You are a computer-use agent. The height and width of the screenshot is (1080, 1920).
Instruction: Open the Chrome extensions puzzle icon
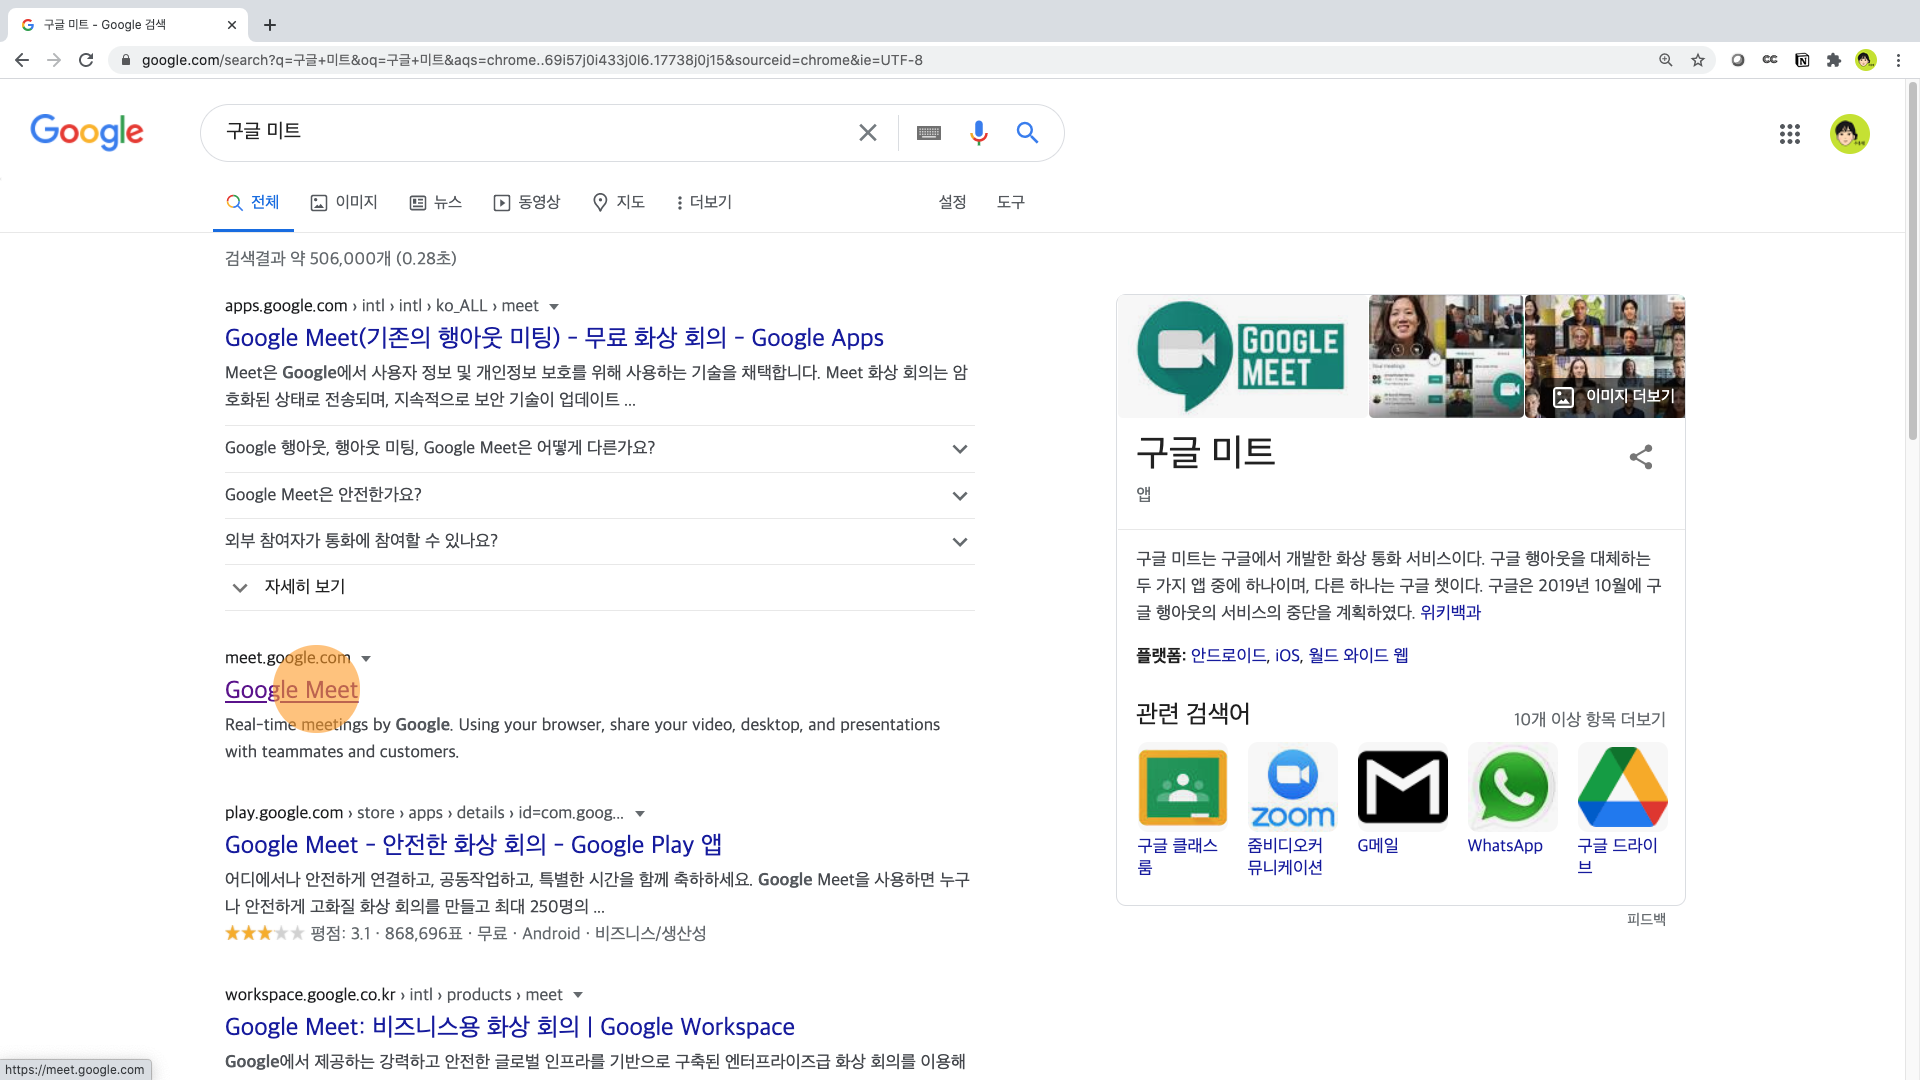1833,60
